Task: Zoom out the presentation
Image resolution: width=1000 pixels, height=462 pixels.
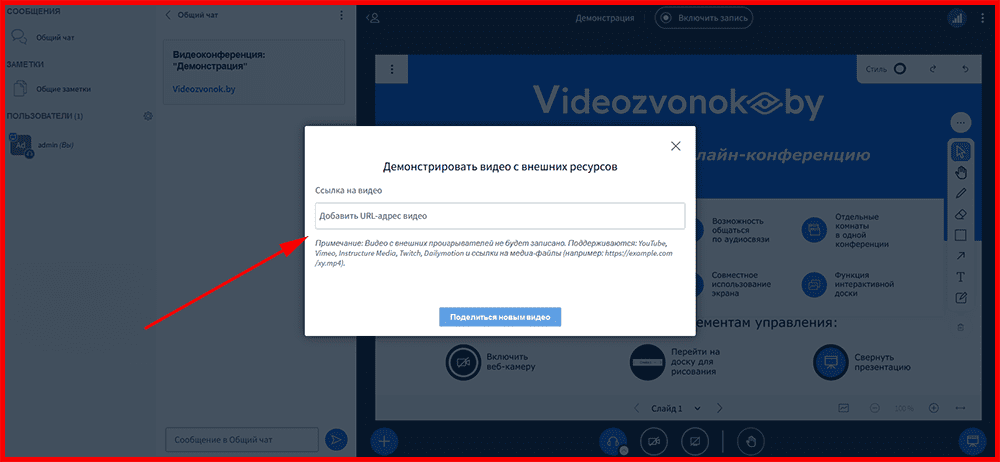Action: [874, 408]
